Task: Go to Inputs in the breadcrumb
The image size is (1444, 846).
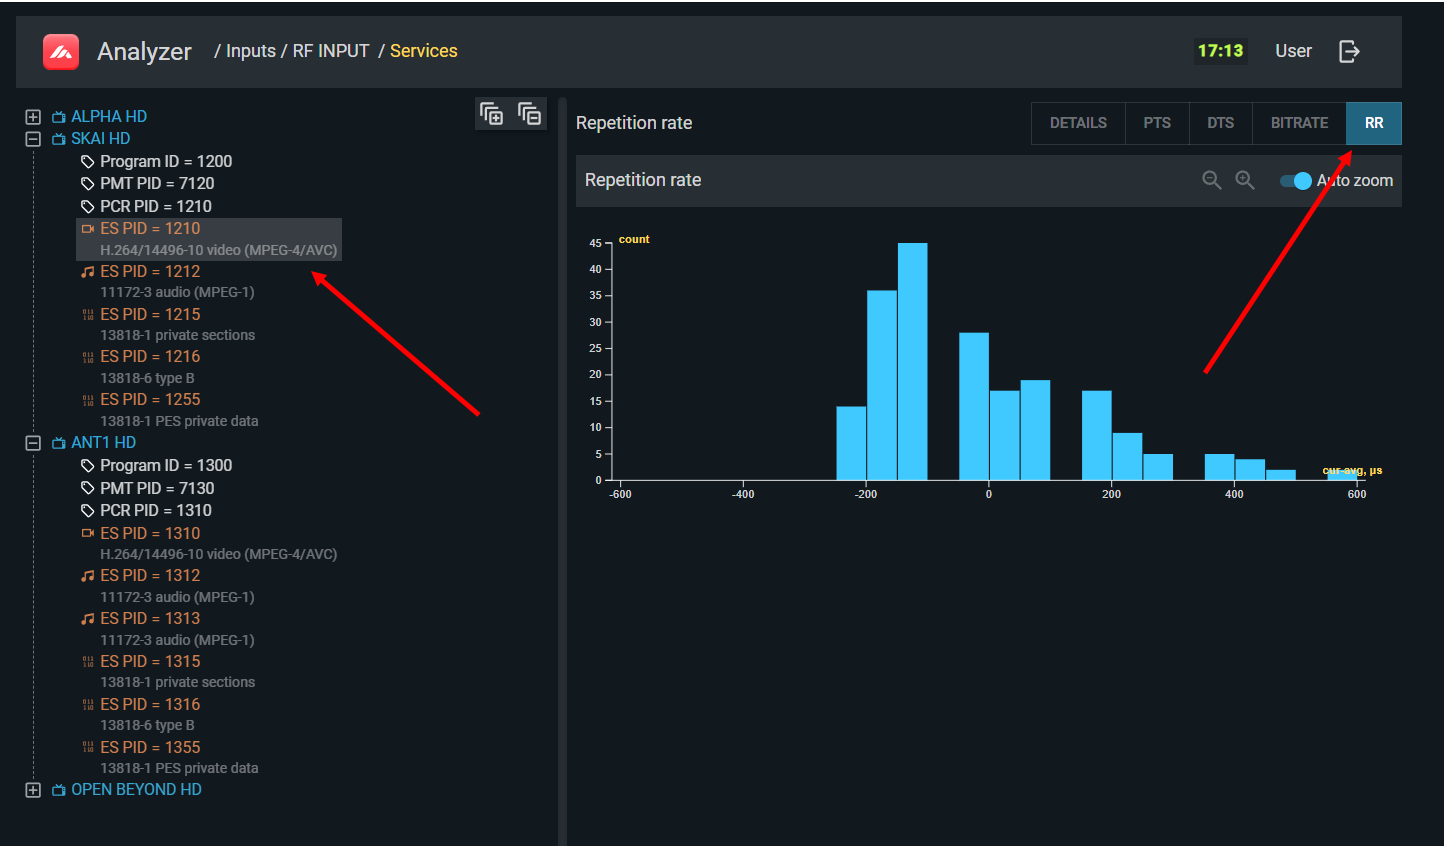Action: pos(251,51)
